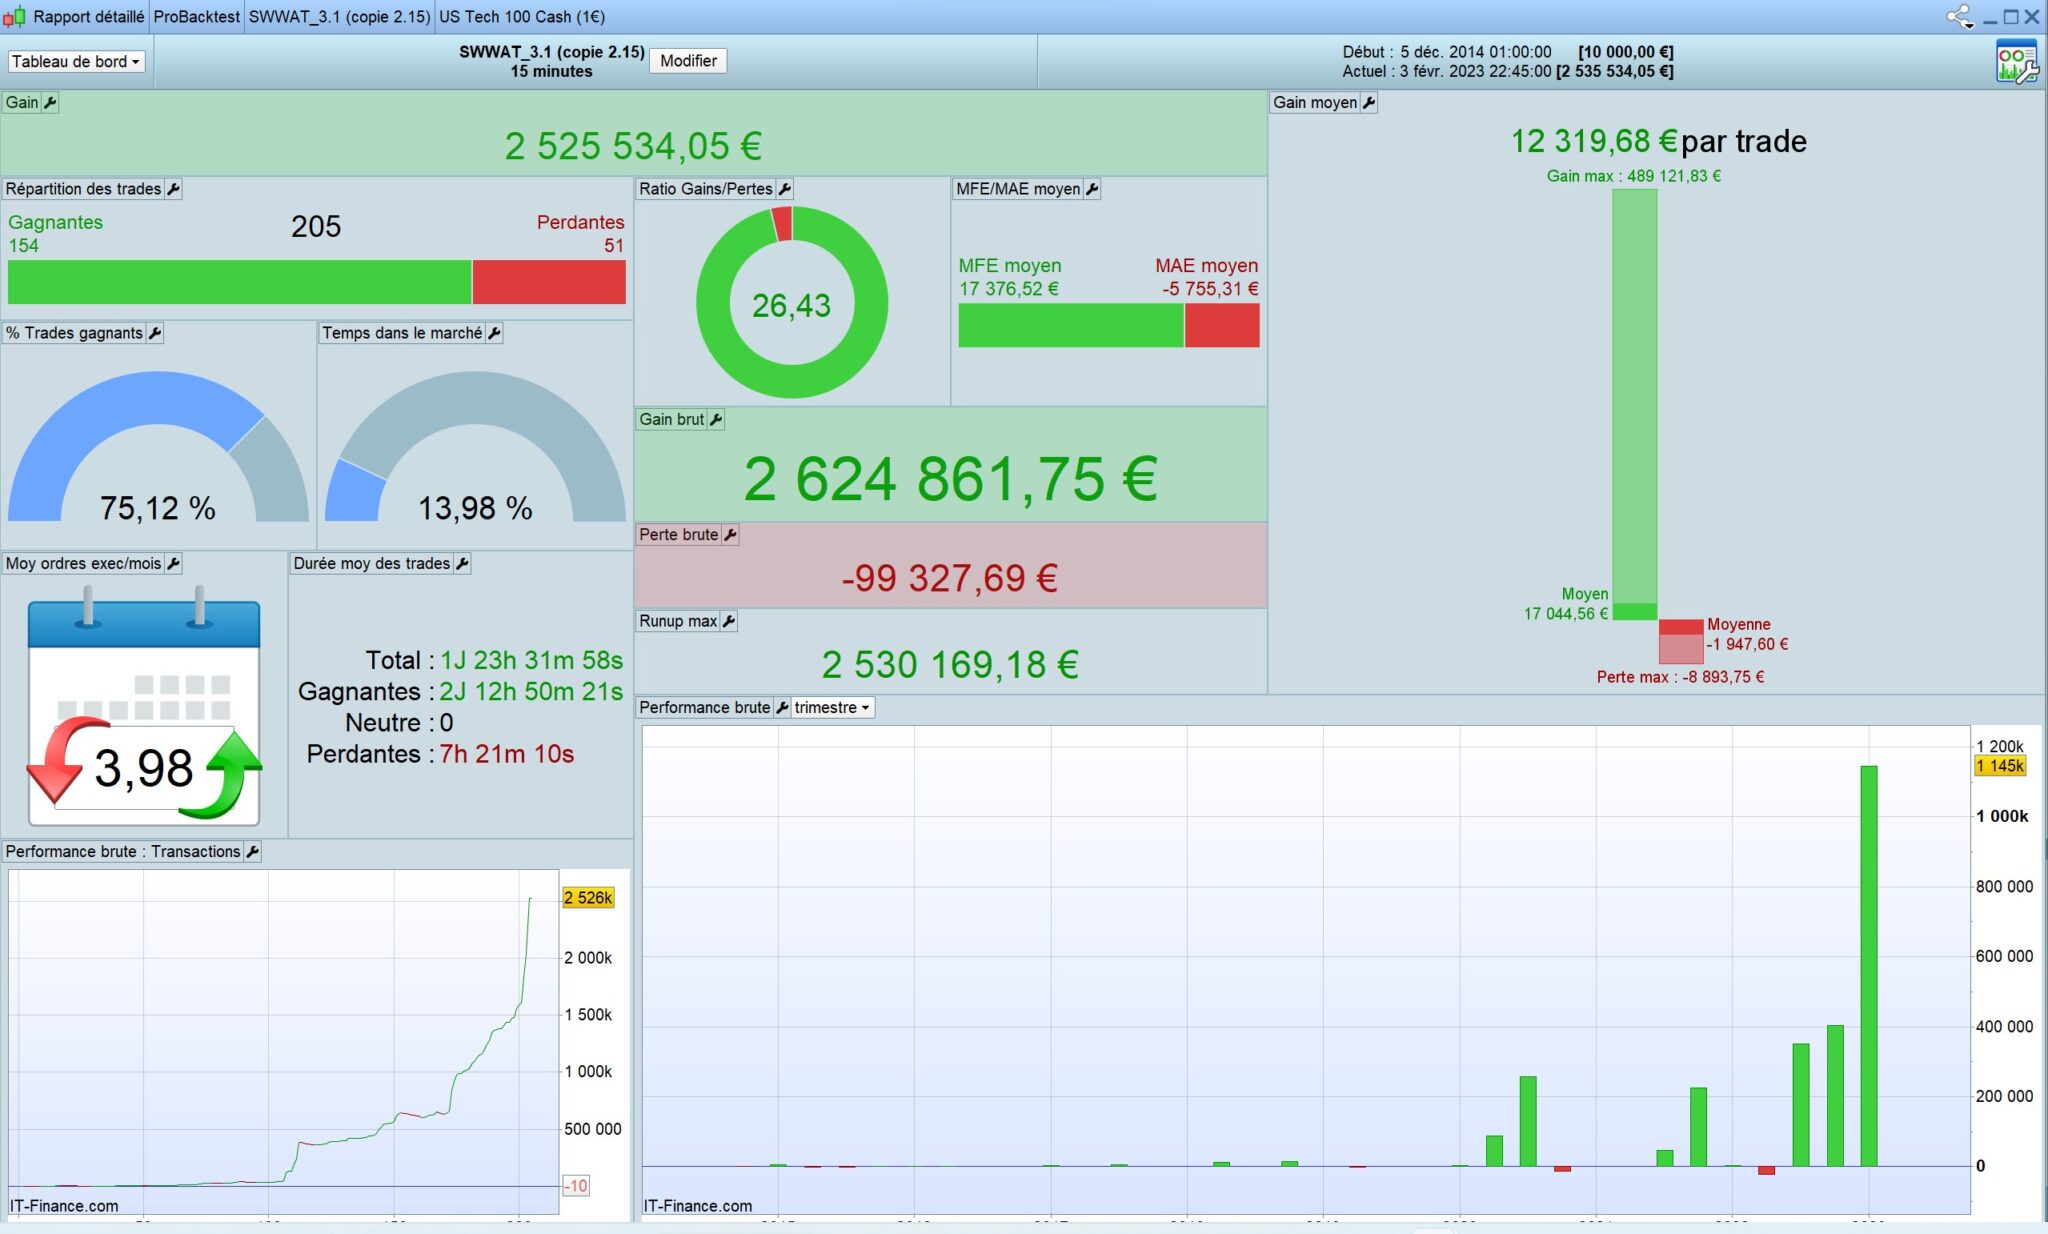Screen dimensions: 2048x1234
Task: Open wrench settings for Temps dans le marché
Action: pos(494,333)
